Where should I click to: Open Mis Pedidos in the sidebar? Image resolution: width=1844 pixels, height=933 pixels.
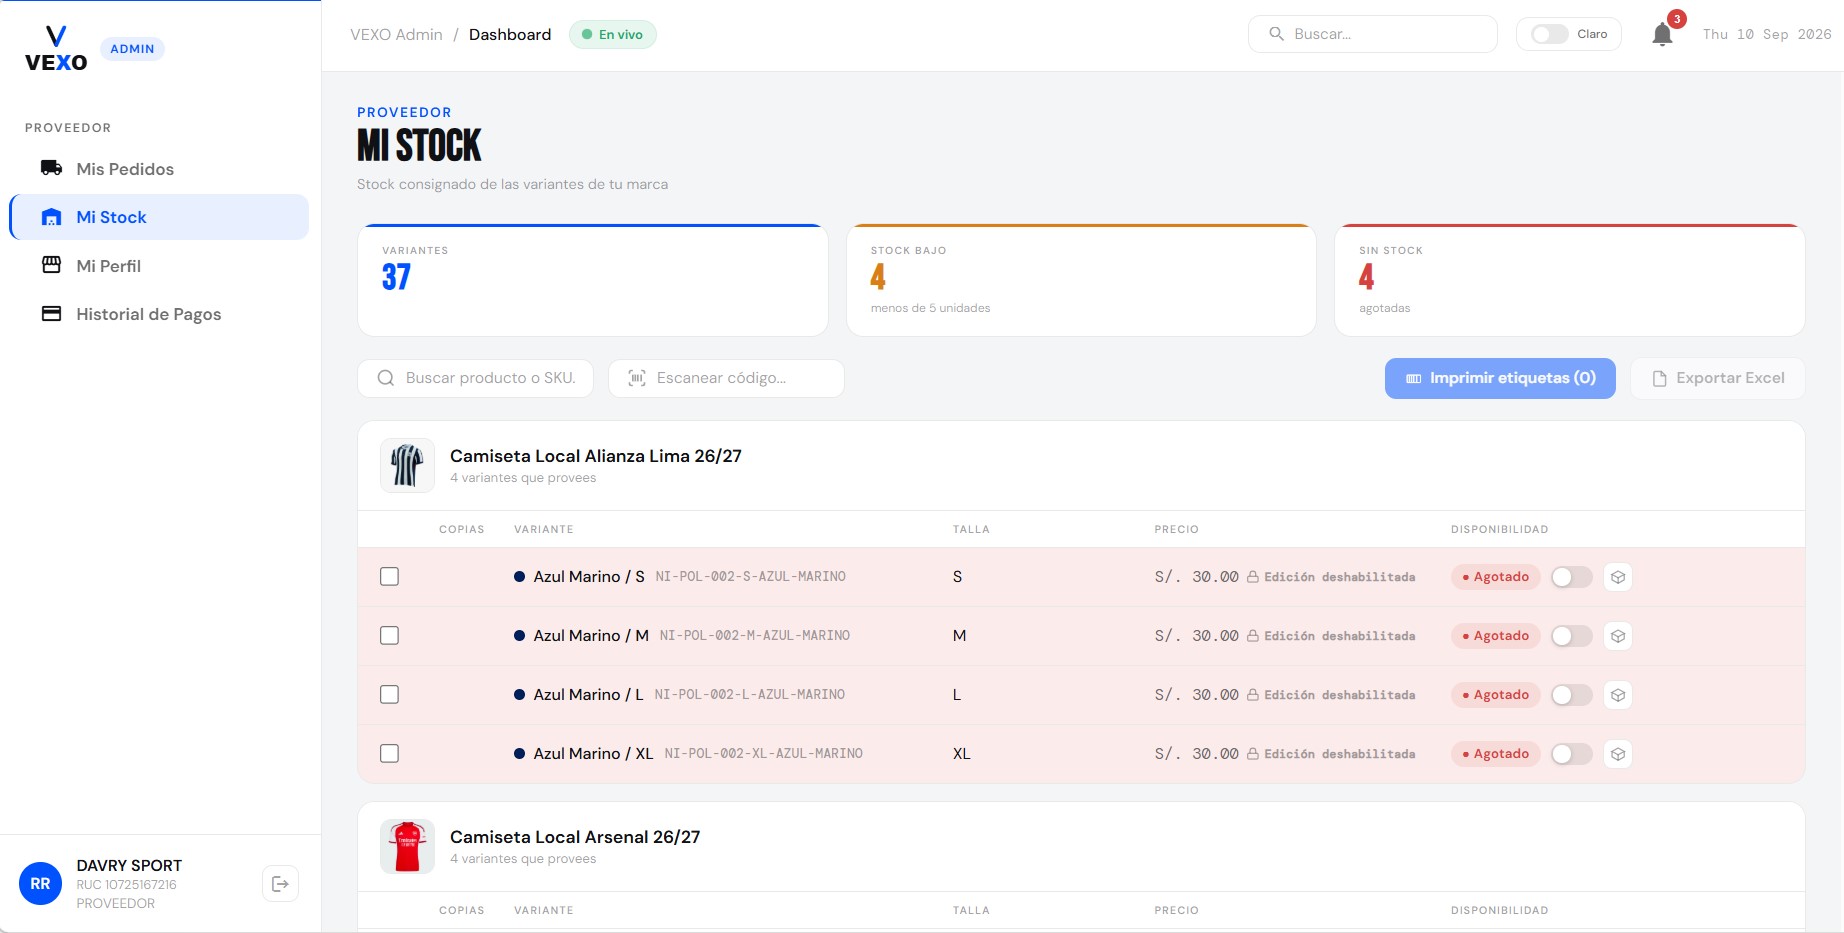[x=159, y=169]
